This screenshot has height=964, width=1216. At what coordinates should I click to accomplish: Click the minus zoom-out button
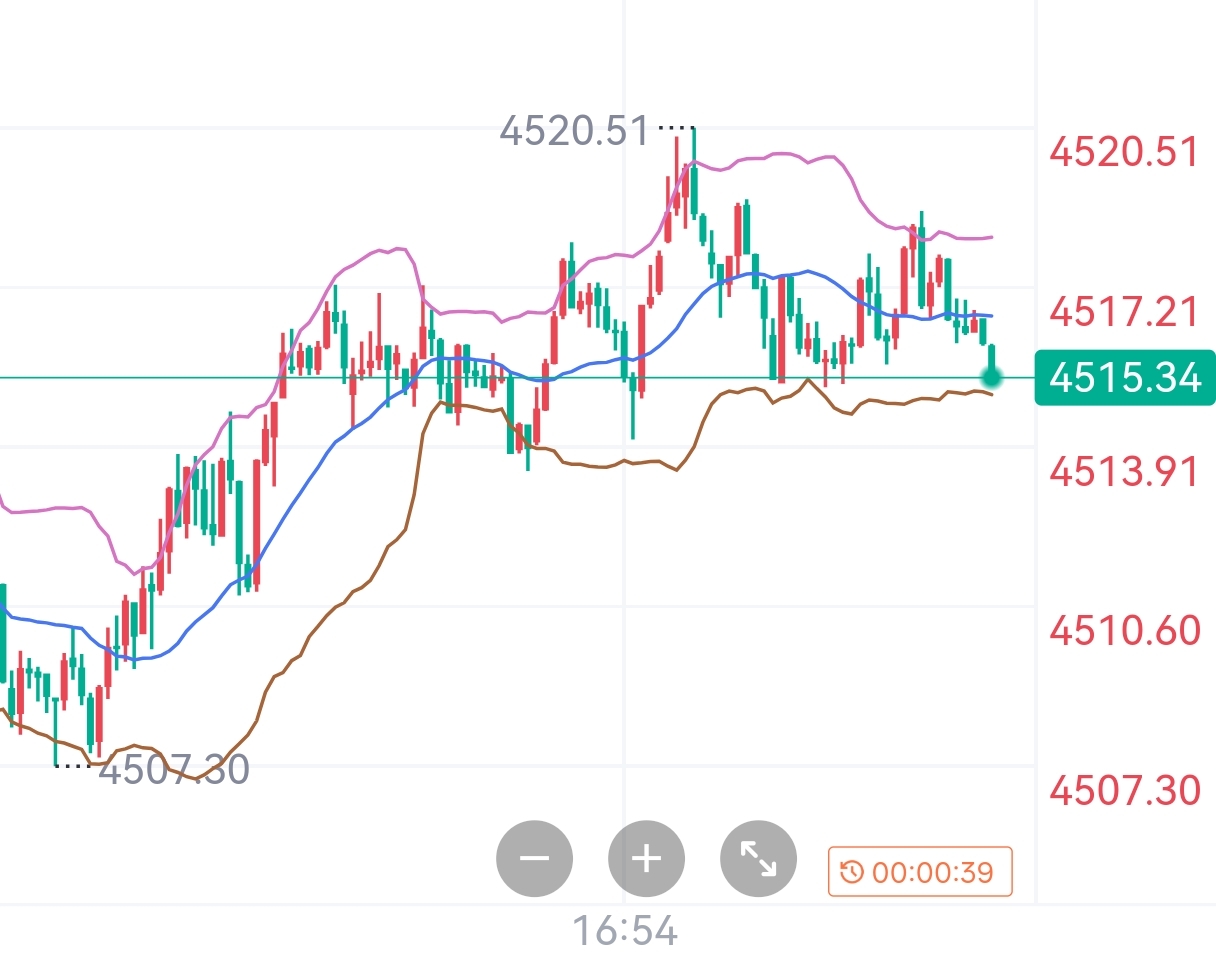(535, 858)
